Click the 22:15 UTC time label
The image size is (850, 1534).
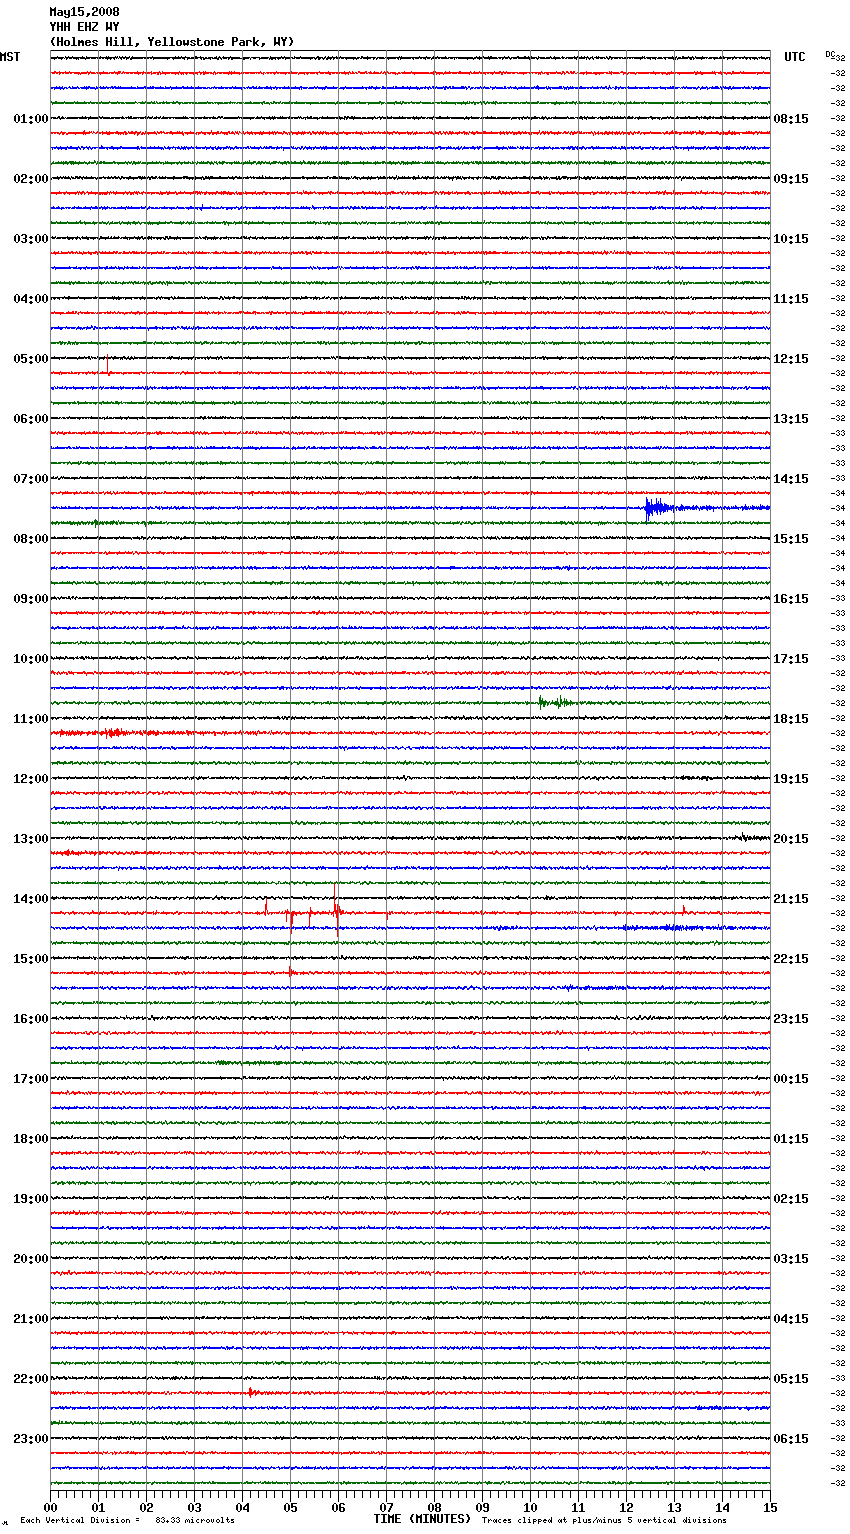point(791,959)
